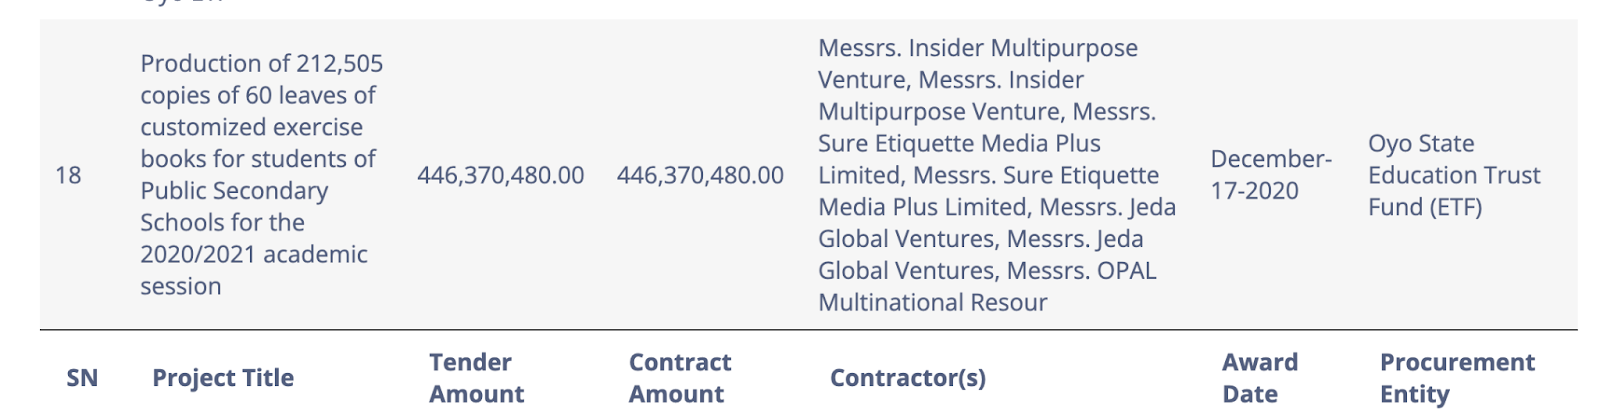Click the SN column header
The width and height of the screenshot is (1600, 419).
pyautogui.click(x=82, y=378)
